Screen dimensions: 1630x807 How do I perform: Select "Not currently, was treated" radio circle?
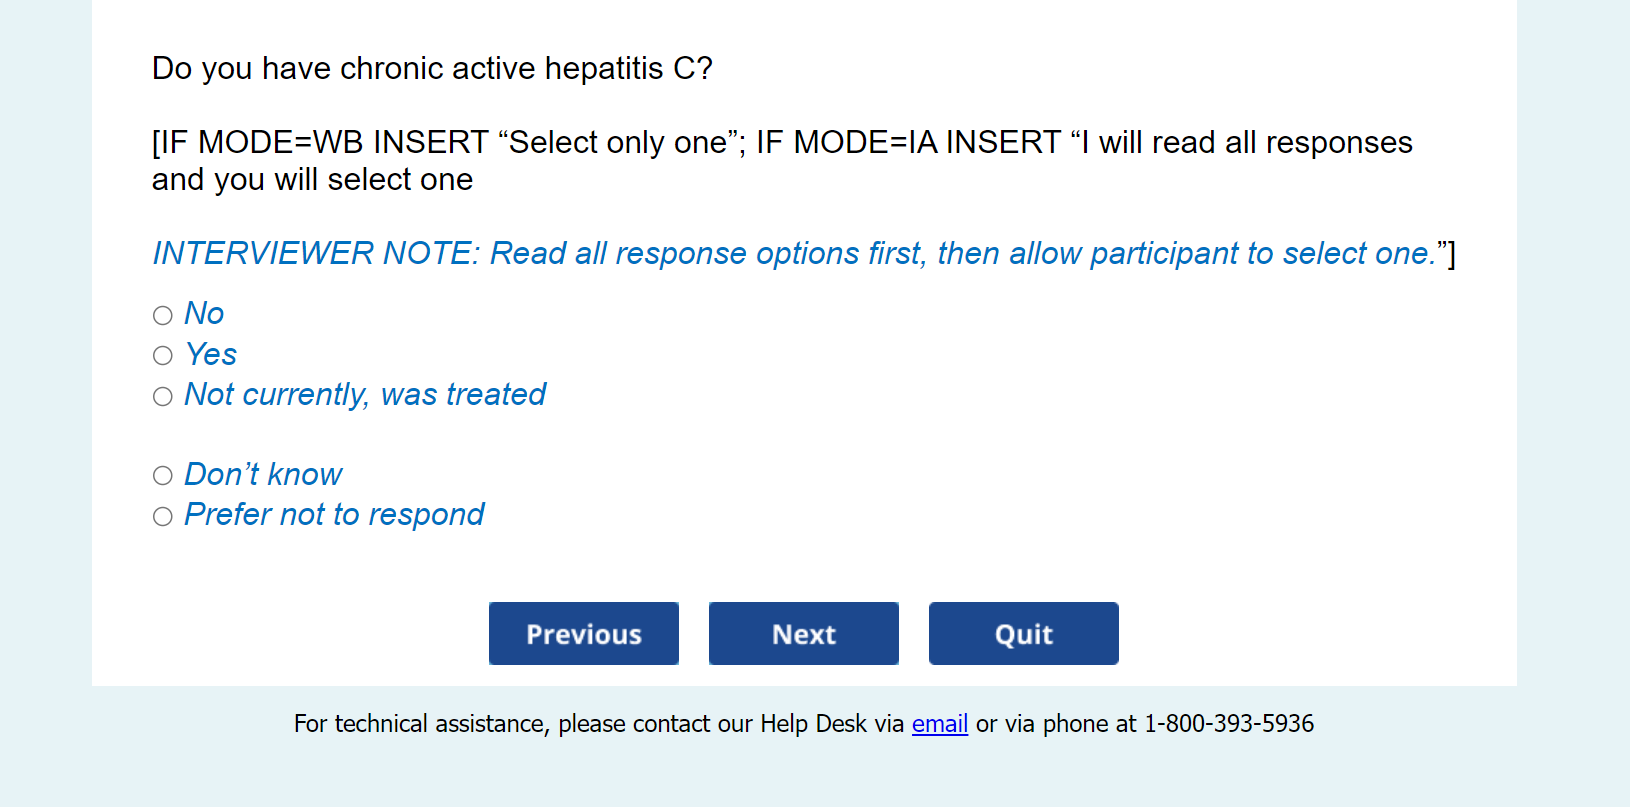pyautogui.click(x=163, y=397)
